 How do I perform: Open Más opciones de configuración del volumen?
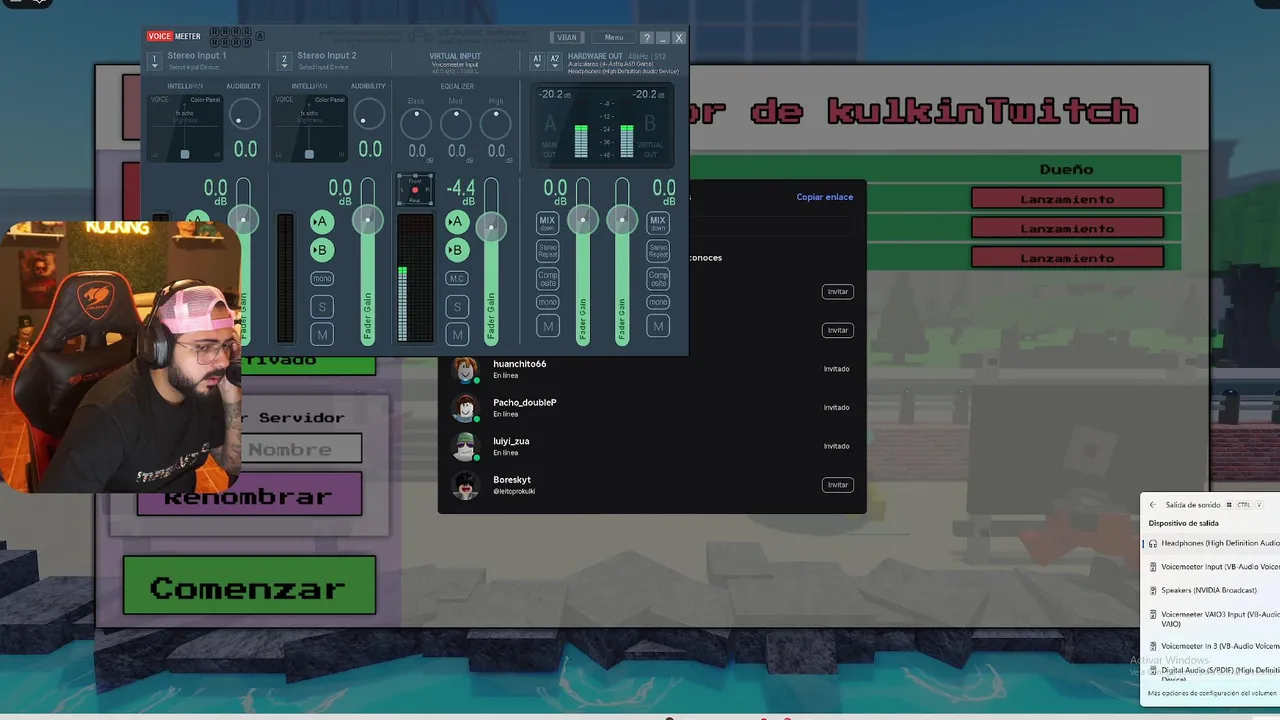(1212, 693)
